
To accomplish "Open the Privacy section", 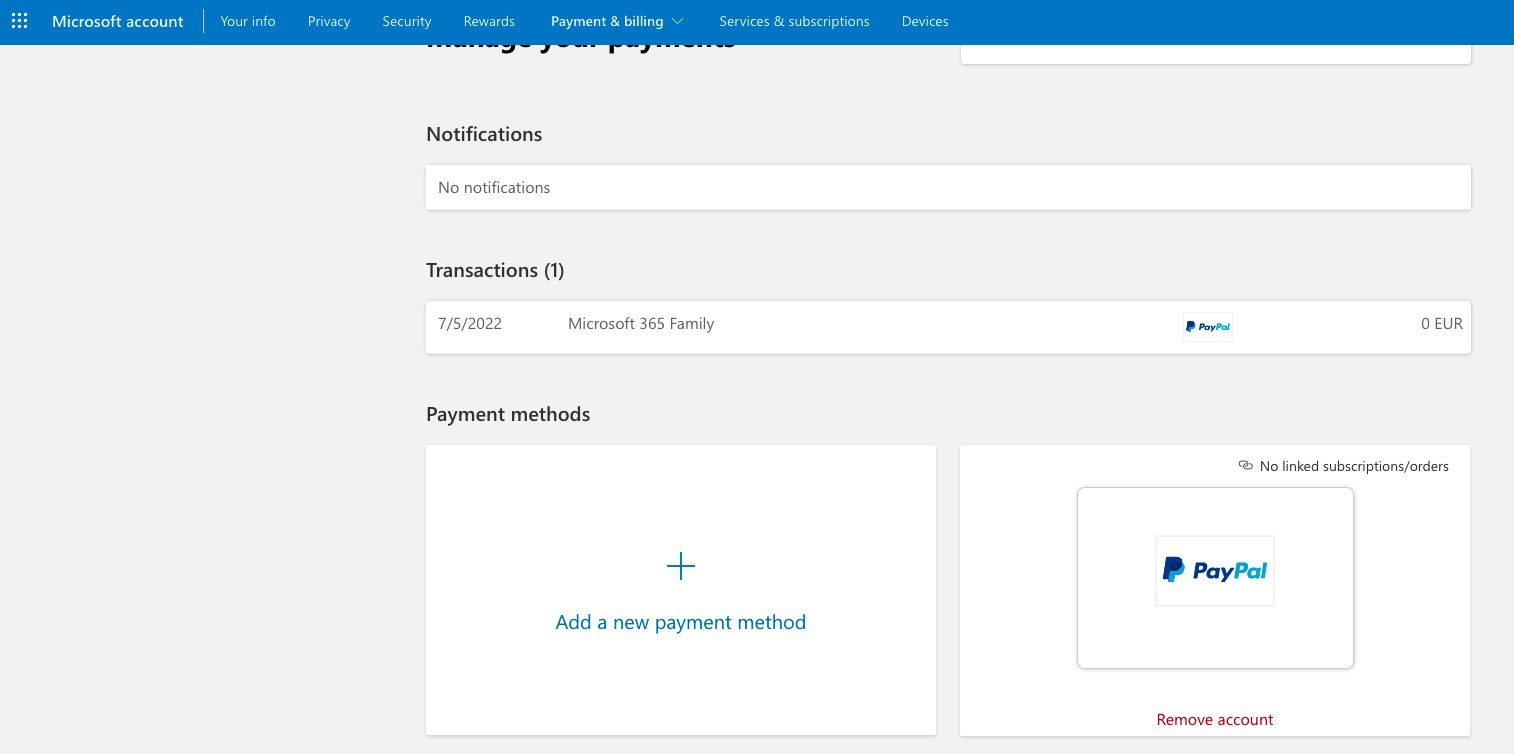I will tap(328, 20).
